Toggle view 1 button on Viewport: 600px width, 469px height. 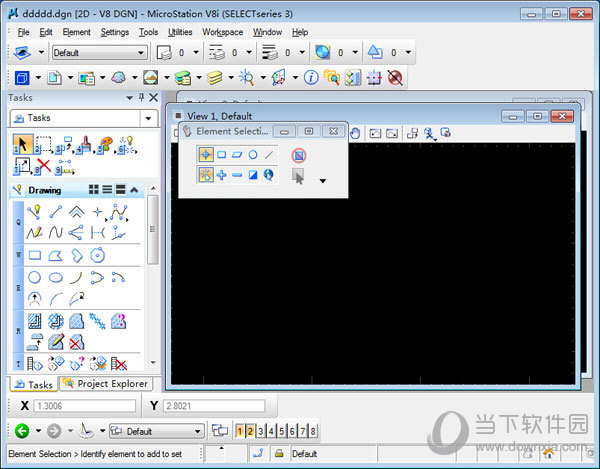[240, 431]
